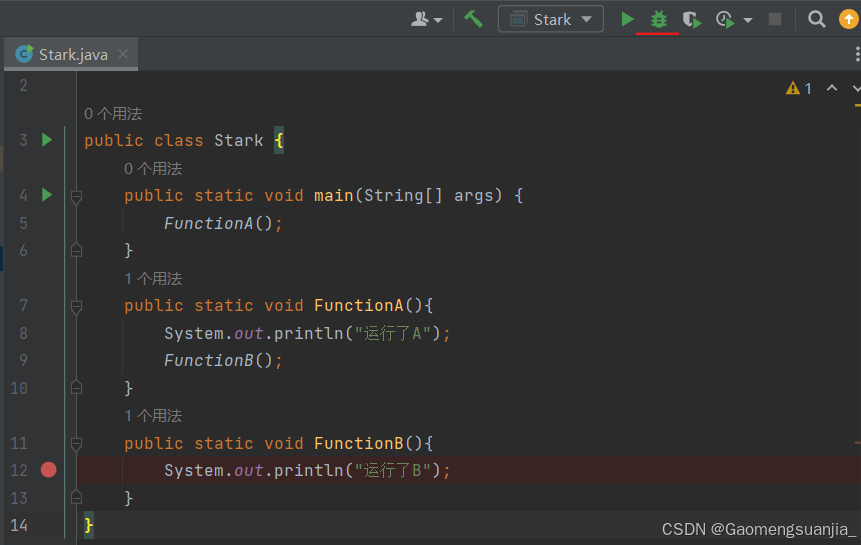Click the orange update arrow icon
The image size is (861, 545).
click(848, 19)
